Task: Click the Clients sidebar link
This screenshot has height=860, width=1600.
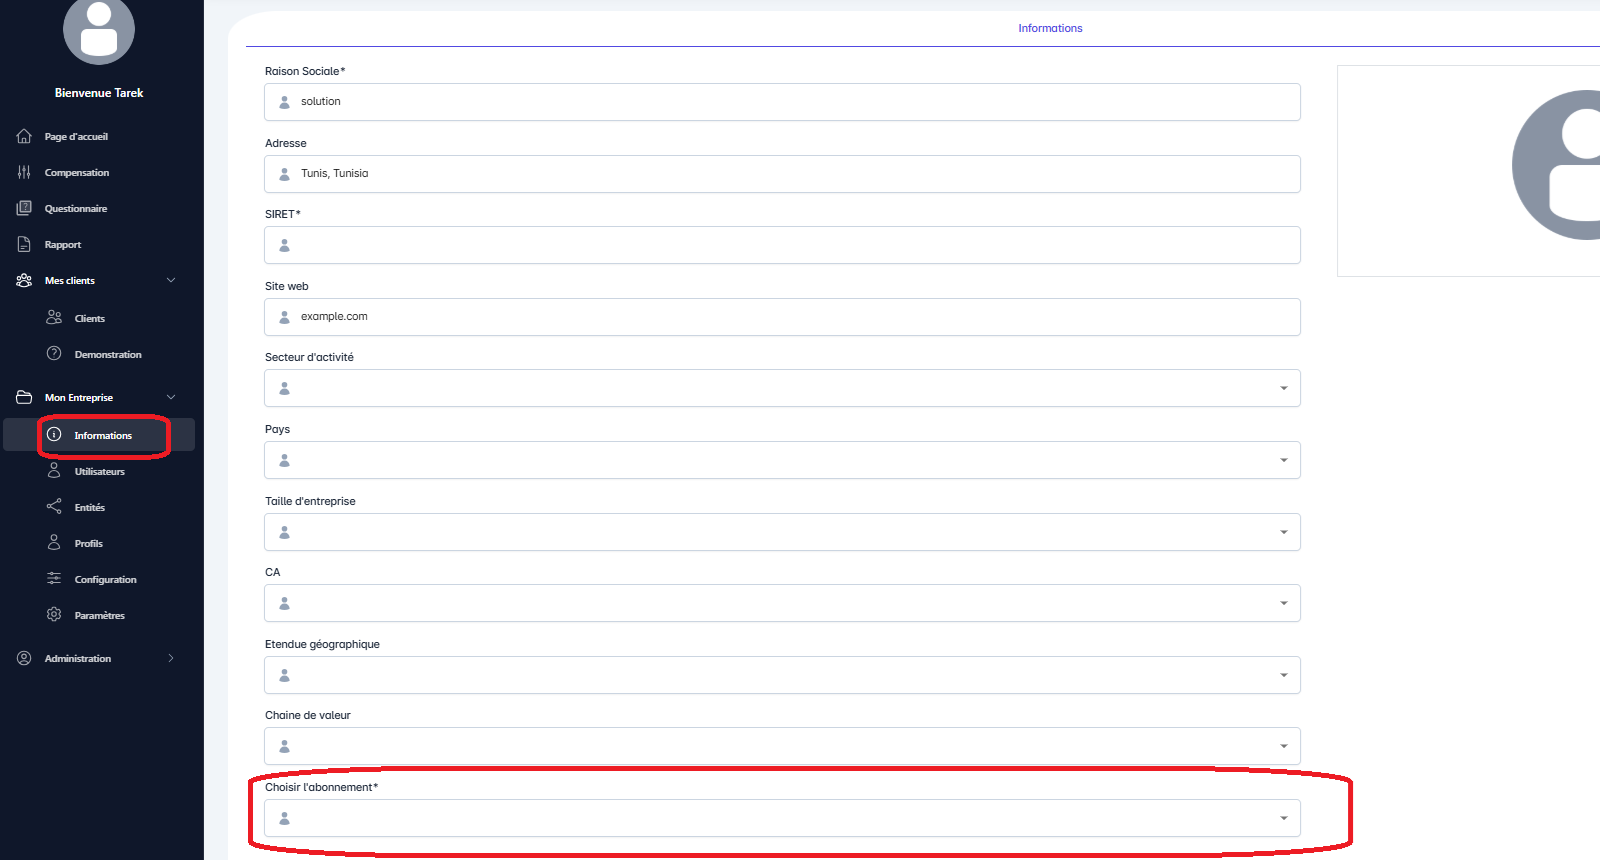Action: [x=89, y=318]
